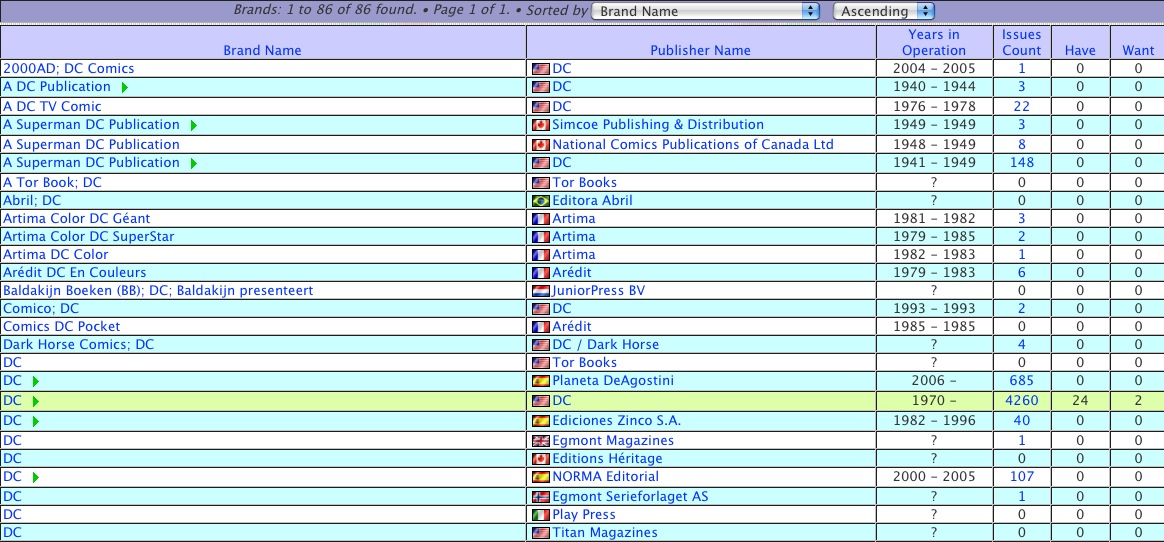The image size is (1164, 542).
Task: Click the green arrow in the highlighted DC row
Action: 36,401
